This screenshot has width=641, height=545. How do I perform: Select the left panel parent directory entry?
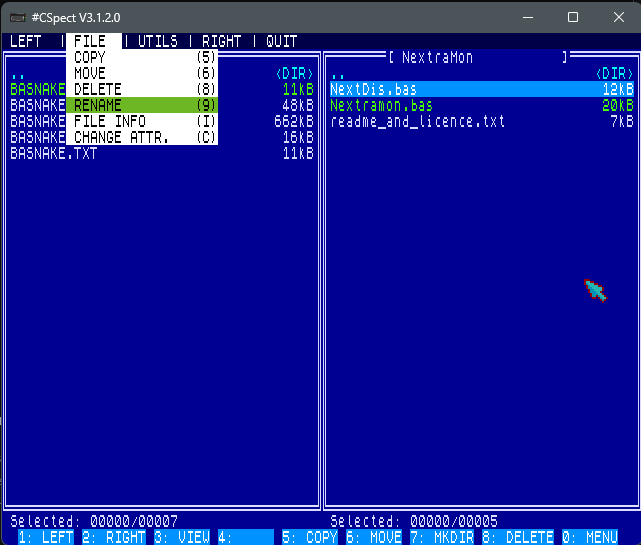click(162, 74)
